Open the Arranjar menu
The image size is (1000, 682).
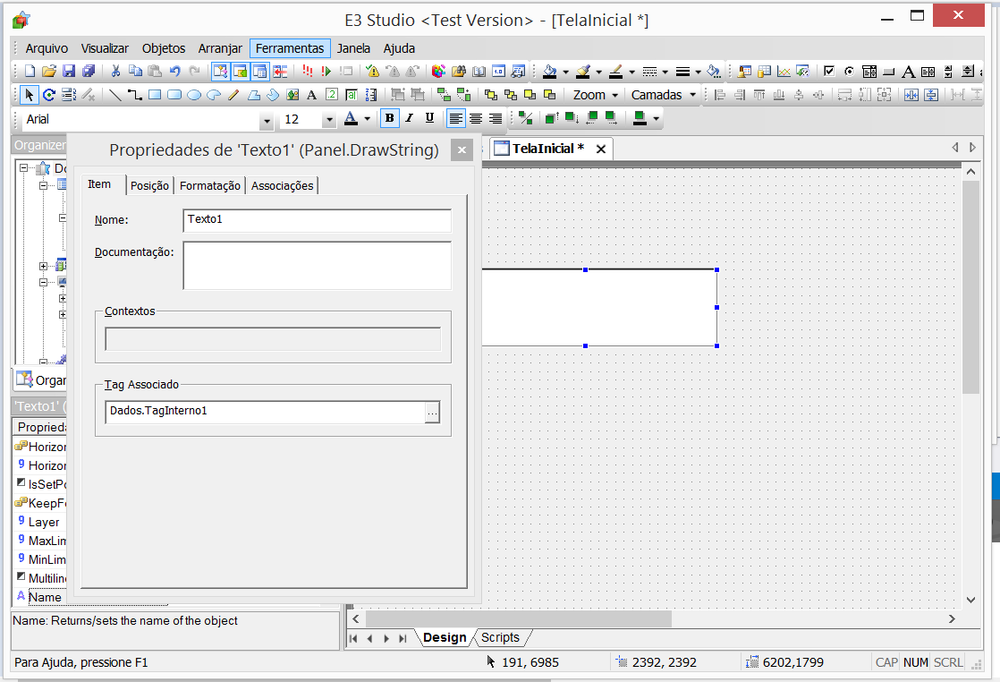[x=220, y=48]
